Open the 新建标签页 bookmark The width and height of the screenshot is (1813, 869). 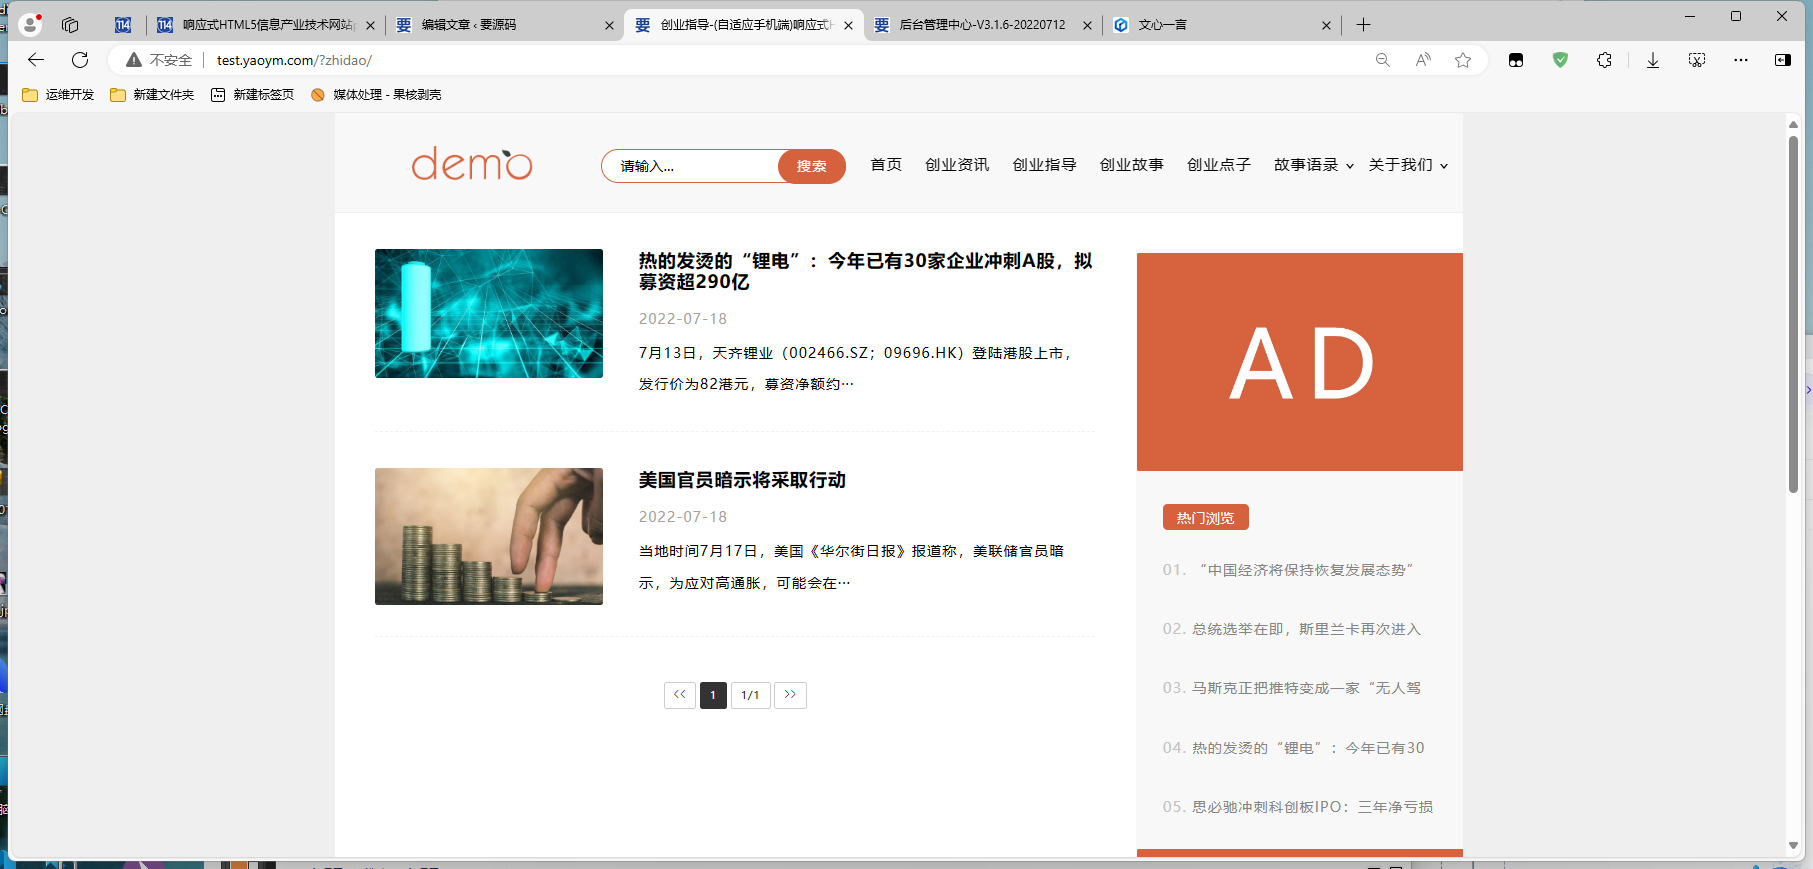pyautogui.click(x=252, y=95)
